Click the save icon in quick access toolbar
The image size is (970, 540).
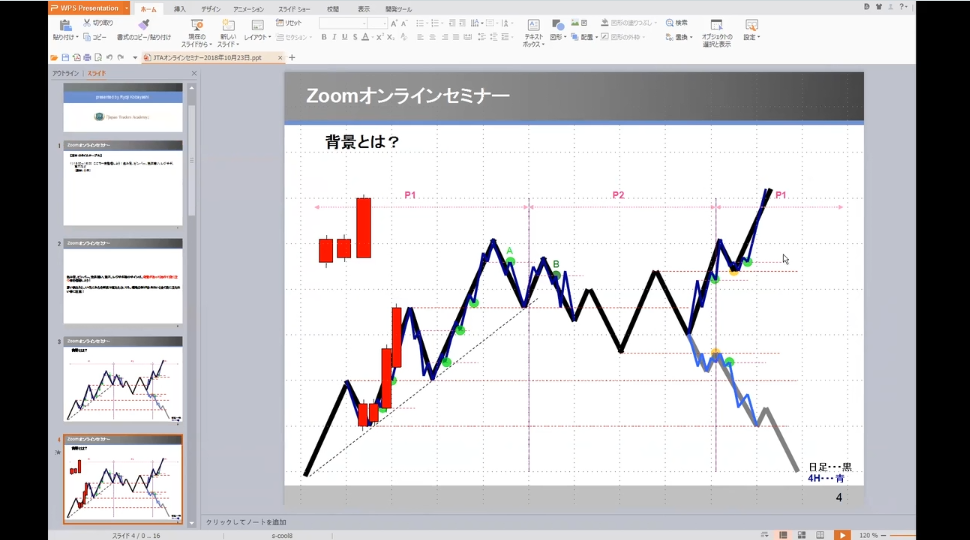point(65,57)
